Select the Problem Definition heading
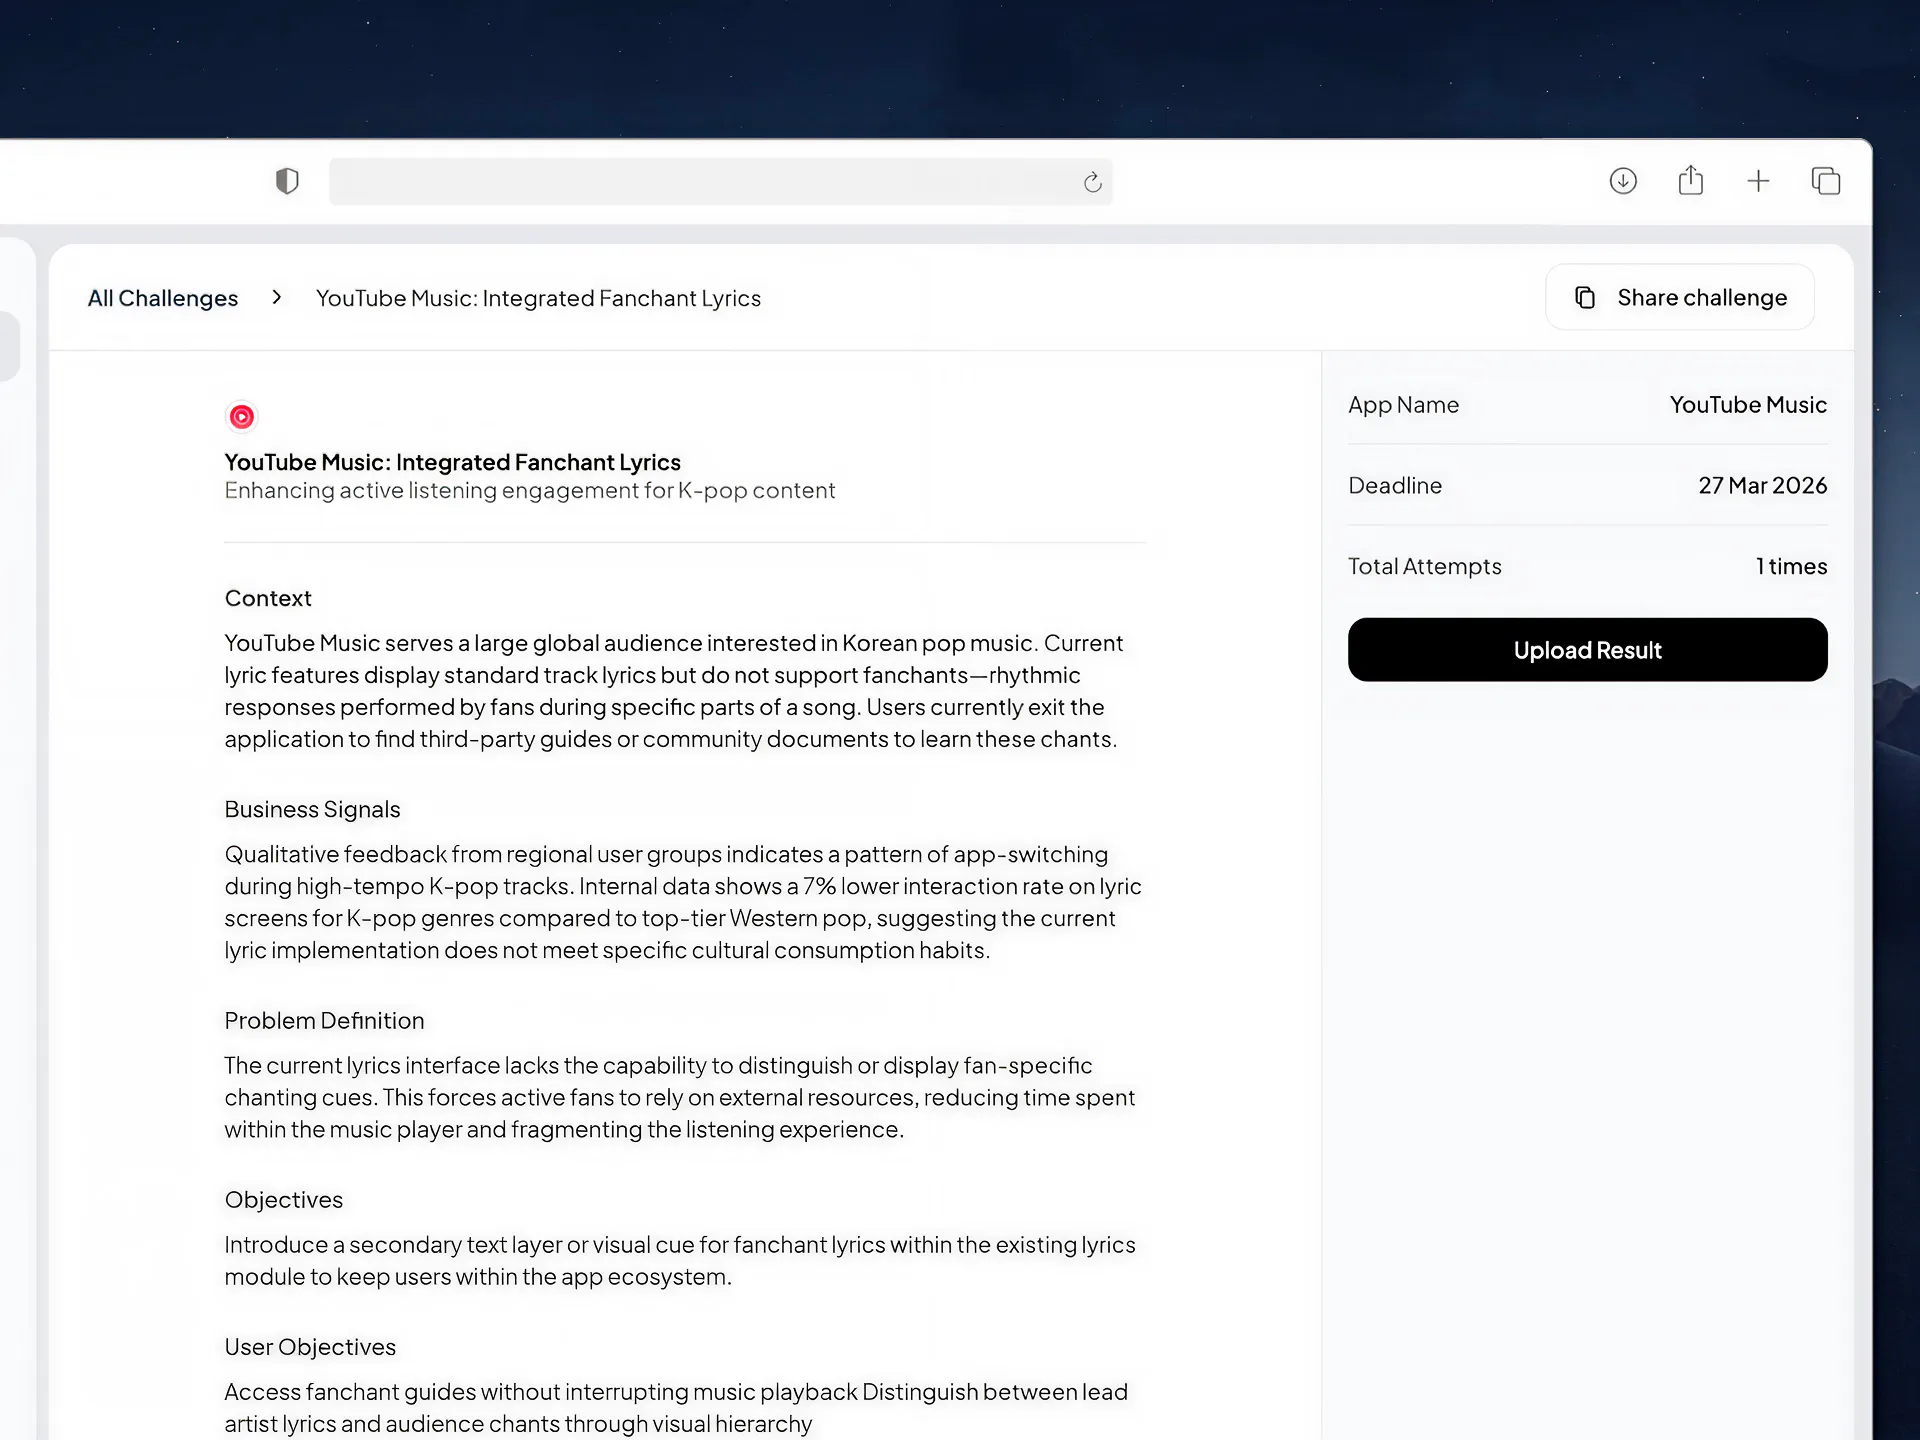This screenshot has width=1920, height=1440. 324,1020
